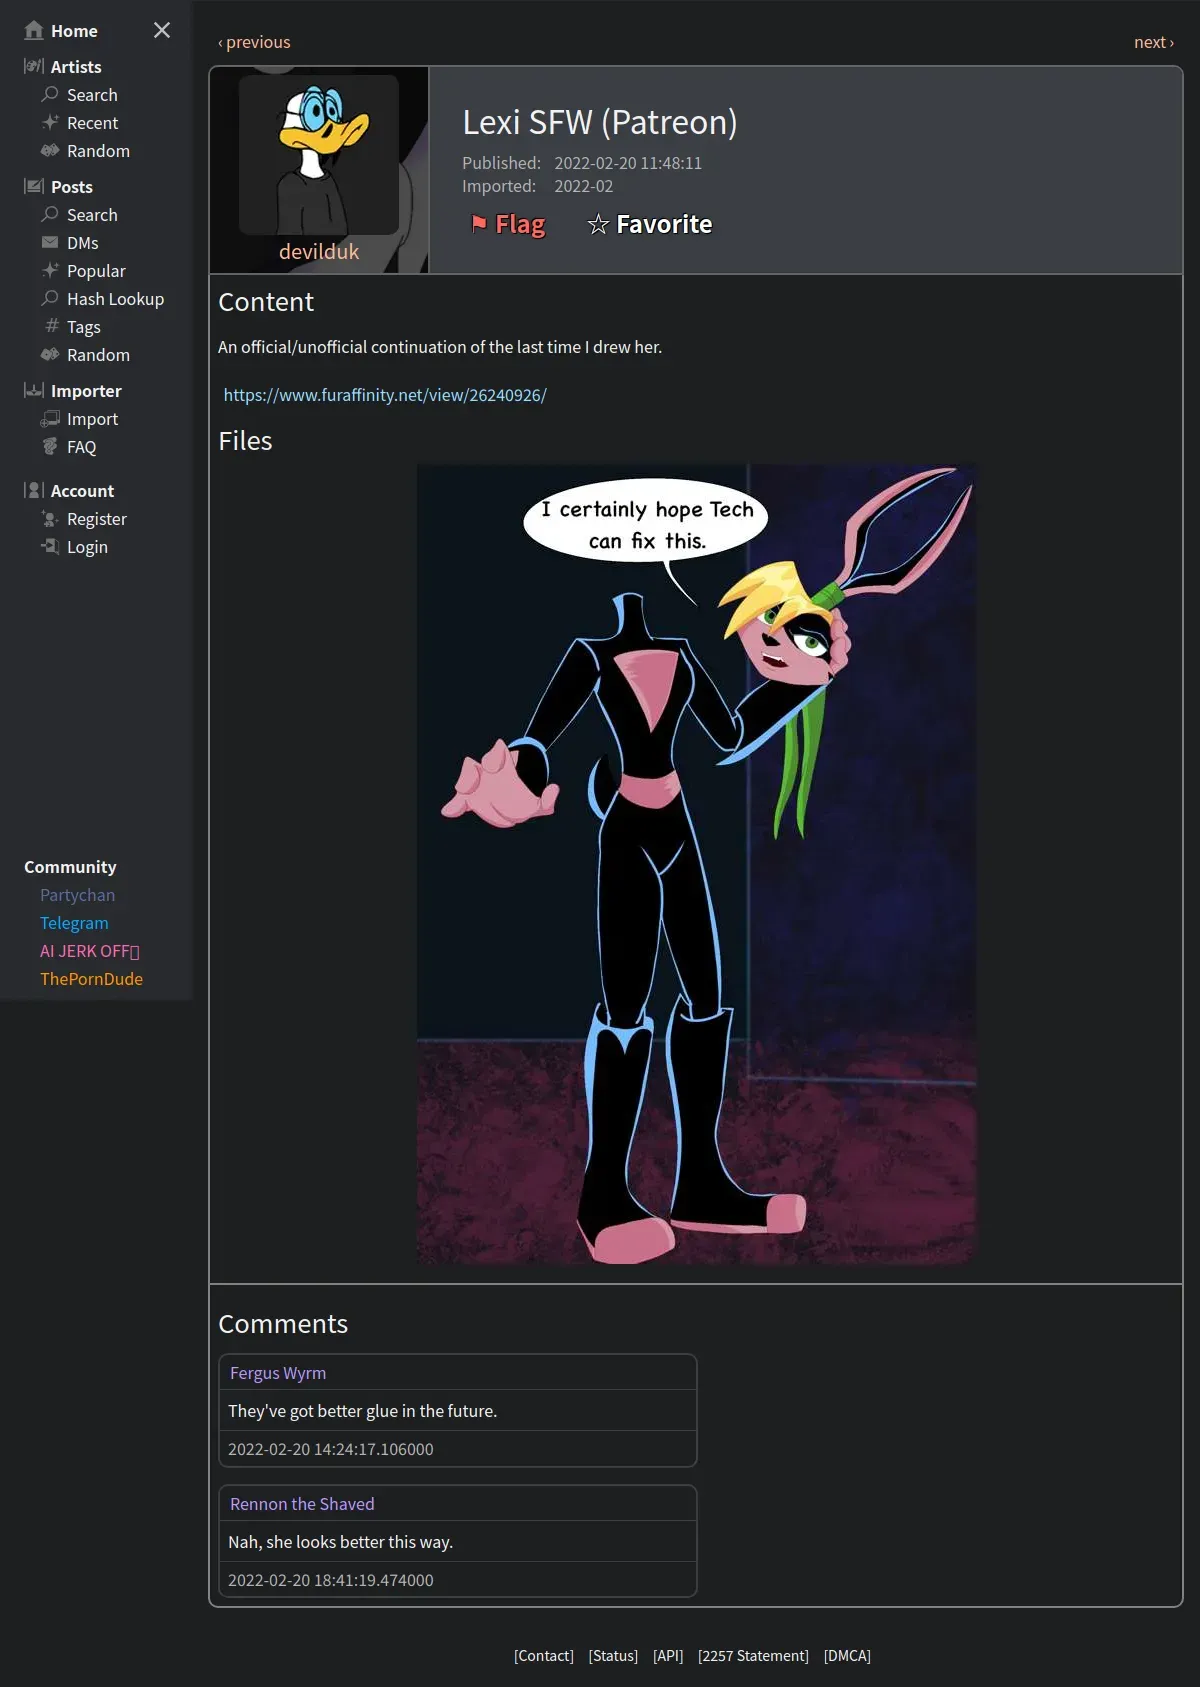Open the Import page
Screen dimensions: 1200x1687
92,419
